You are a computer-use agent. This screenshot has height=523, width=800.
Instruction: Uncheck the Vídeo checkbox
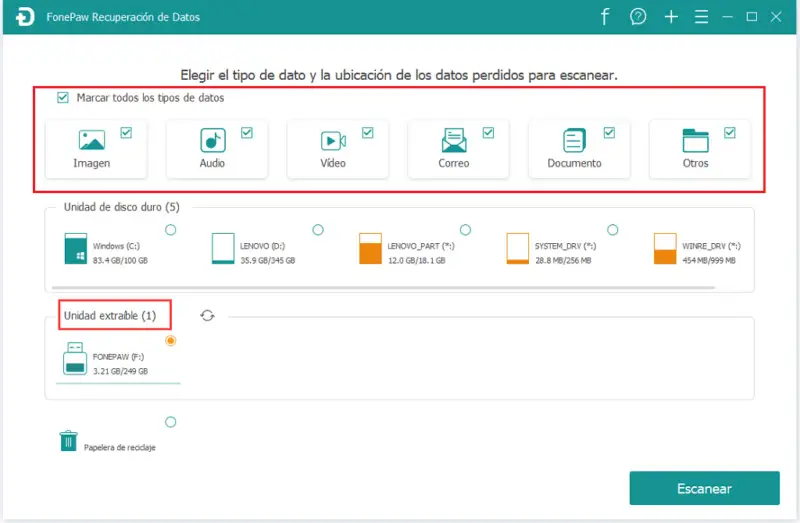point(367,133)
